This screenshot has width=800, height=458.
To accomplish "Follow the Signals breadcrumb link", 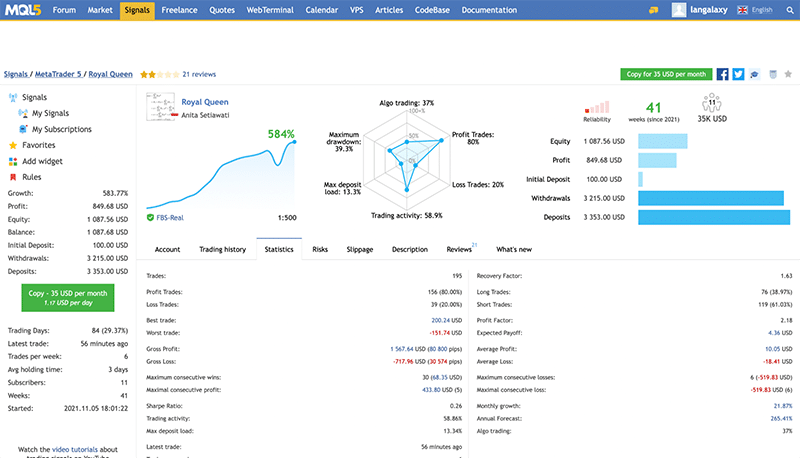I will [x=16, y=74].
